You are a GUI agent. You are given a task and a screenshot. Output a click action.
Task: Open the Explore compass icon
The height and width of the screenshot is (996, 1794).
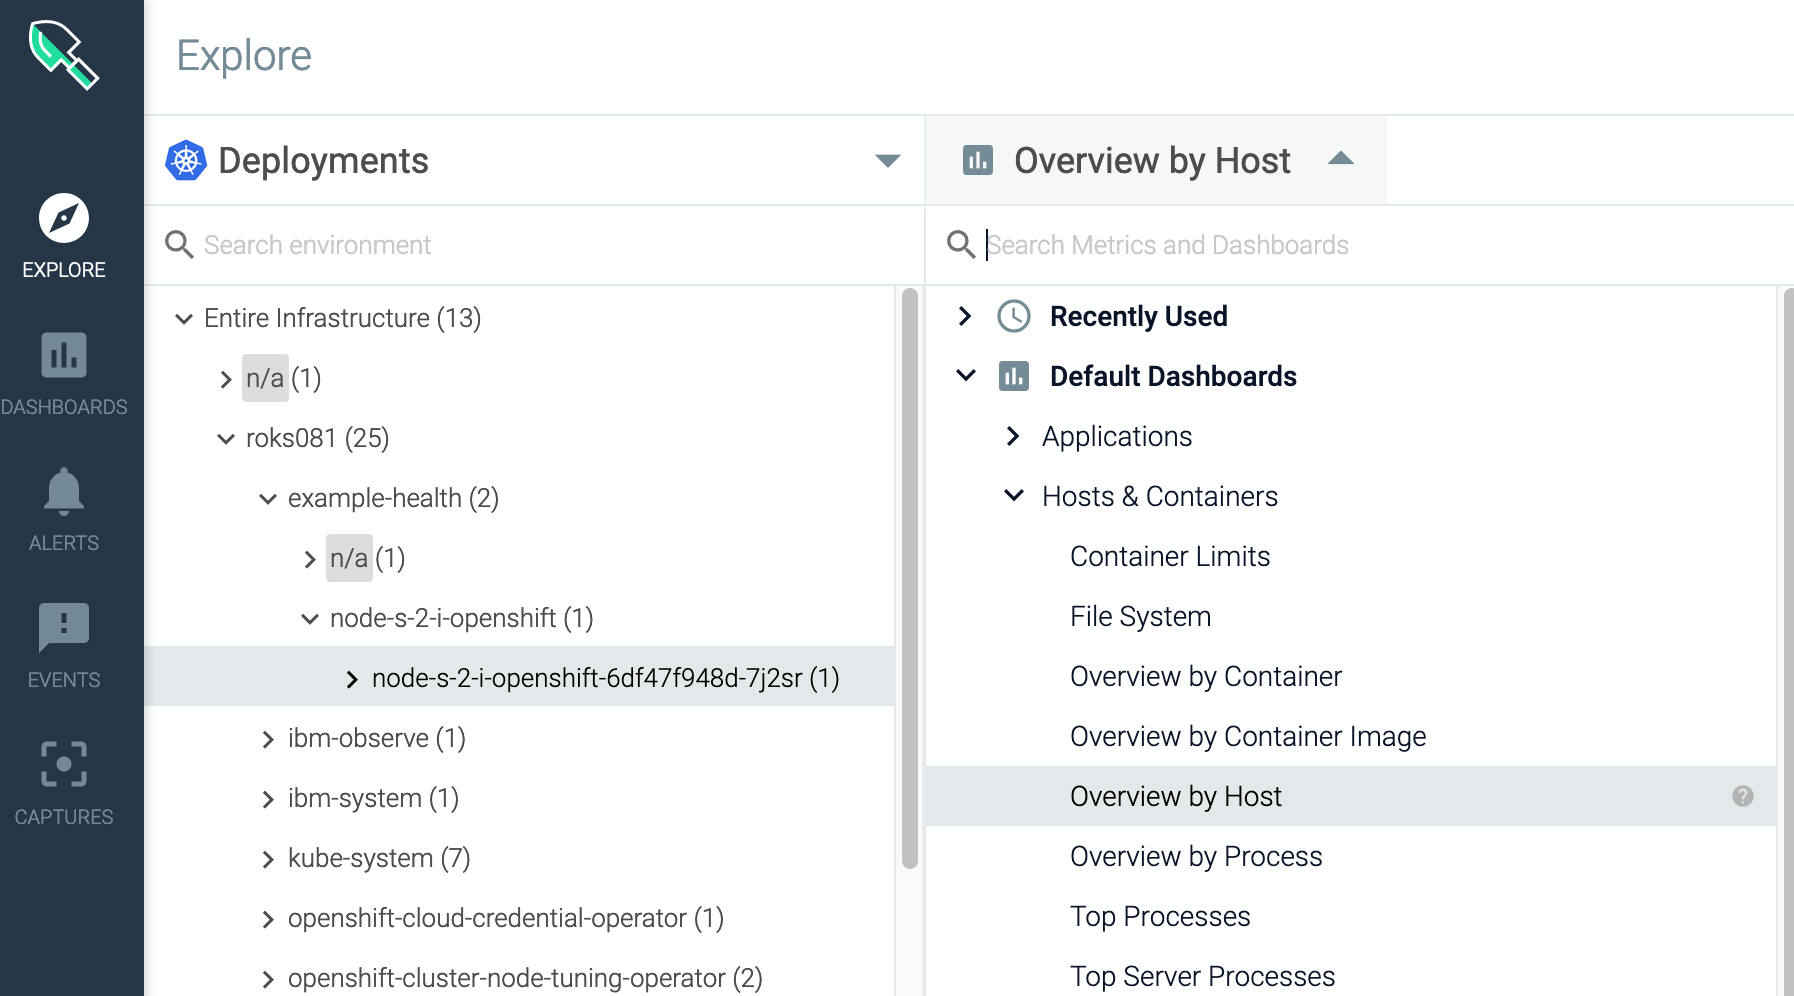[64, 218]
